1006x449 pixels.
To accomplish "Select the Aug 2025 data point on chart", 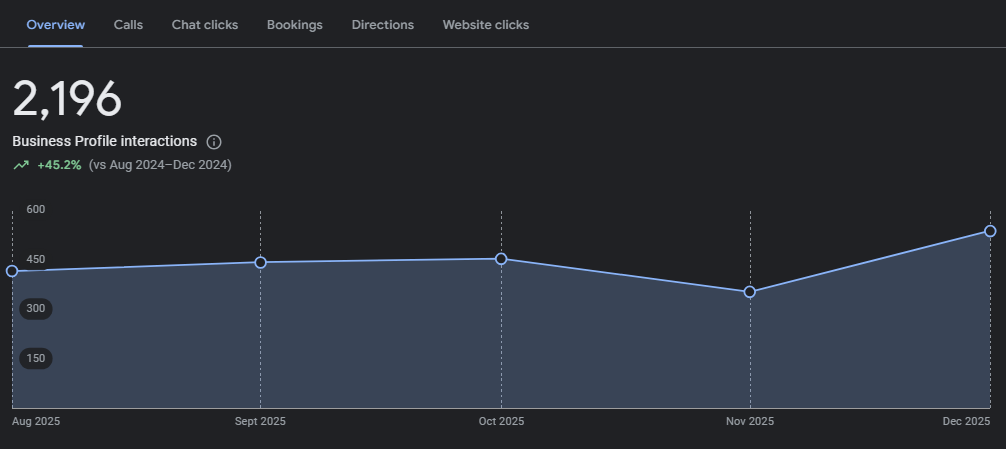I will tap(12, 271).
